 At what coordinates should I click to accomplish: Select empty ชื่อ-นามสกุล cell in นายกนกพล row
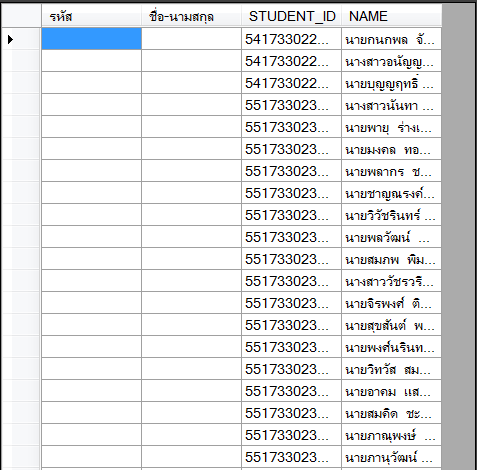coord(191,39)
